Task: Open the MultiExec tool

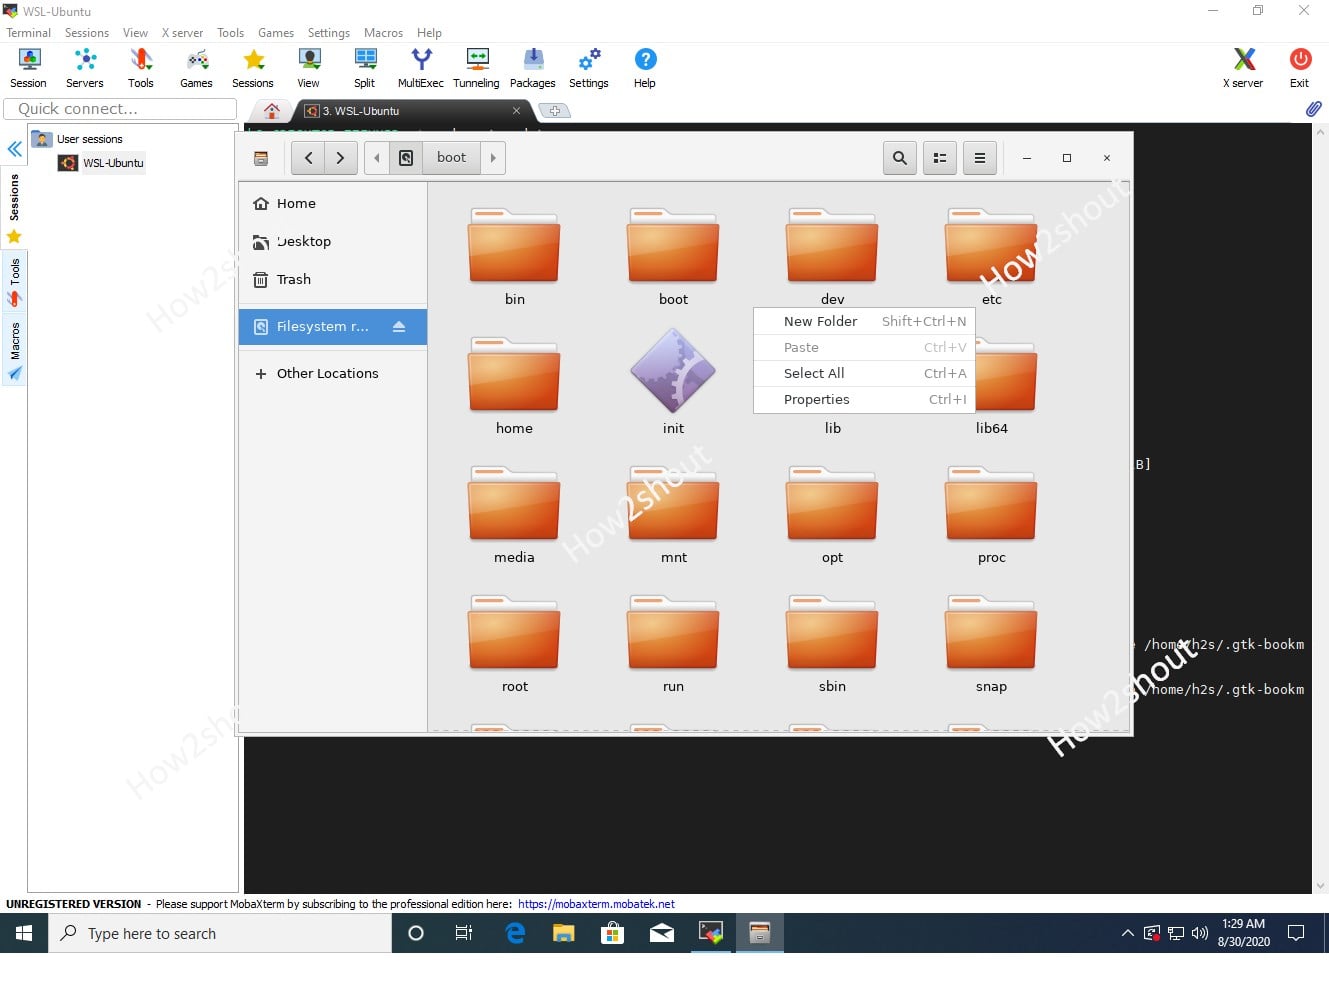Action: [420, 67]
